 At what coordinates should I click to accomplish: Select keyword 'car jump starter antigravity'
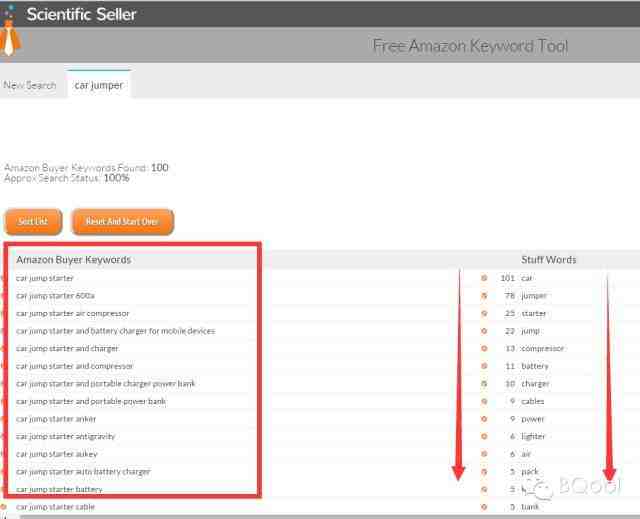65,437
